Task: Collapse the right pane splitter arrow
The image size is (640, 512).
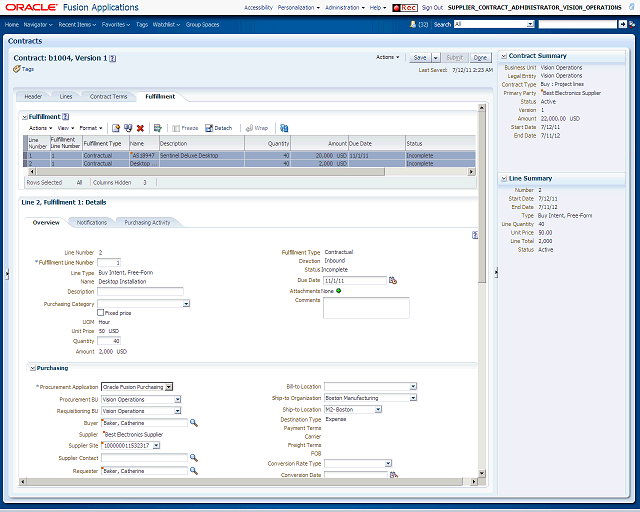Action: (x=496, y=272)
